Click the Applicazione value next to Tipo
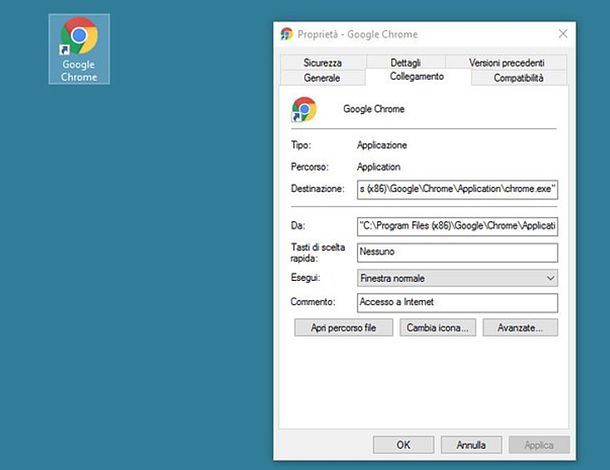The width and height of the screenshot is (610, 470). click(382, 145)
